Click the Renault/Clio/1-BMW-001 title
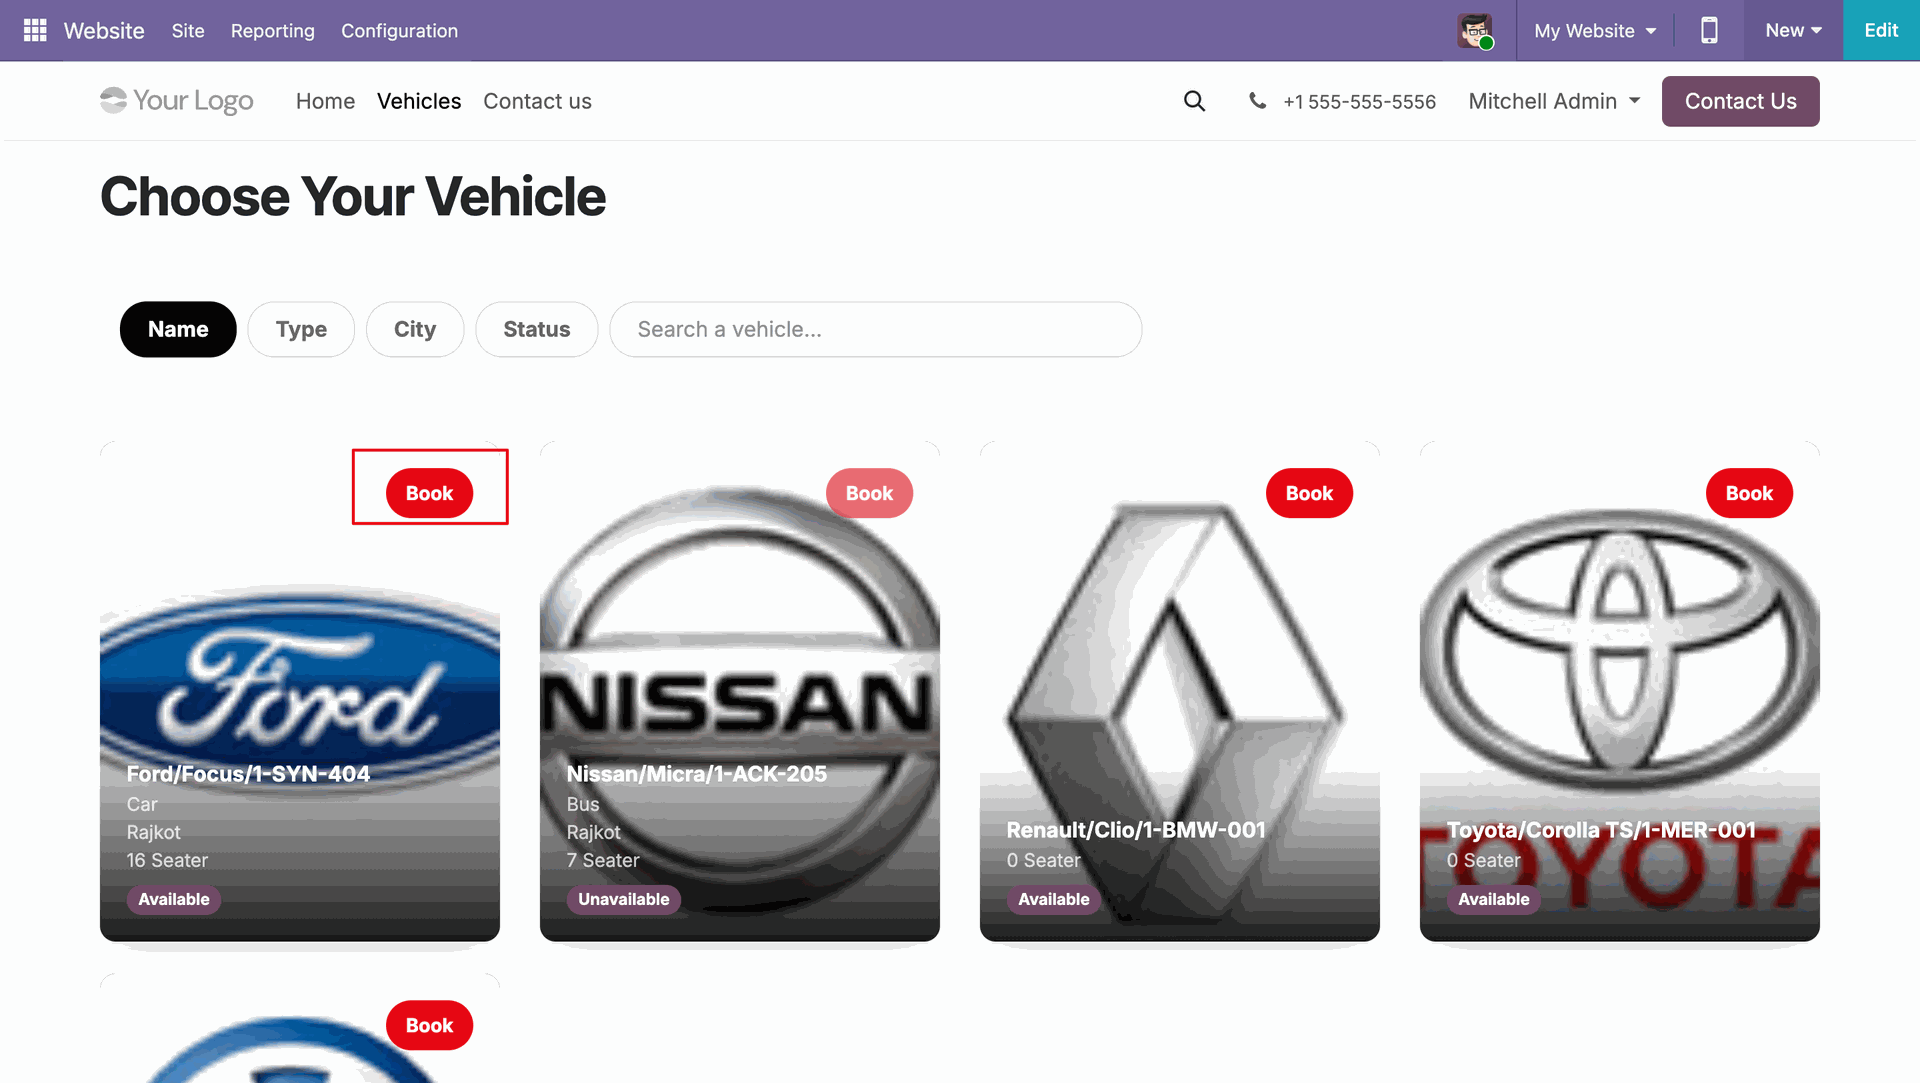Viewport: 1920px width, 1083px height. tap(1136, 830)
